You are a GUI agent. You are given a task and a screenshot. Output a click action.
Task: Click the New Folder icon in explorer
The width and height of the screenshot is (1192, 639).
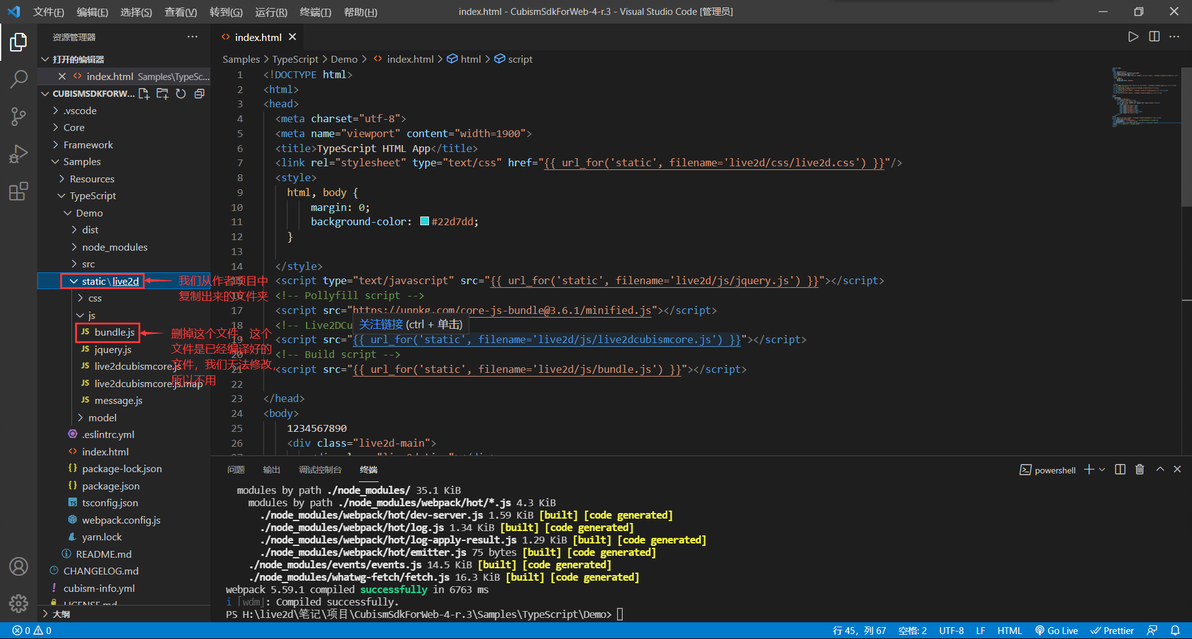[162, 93]
